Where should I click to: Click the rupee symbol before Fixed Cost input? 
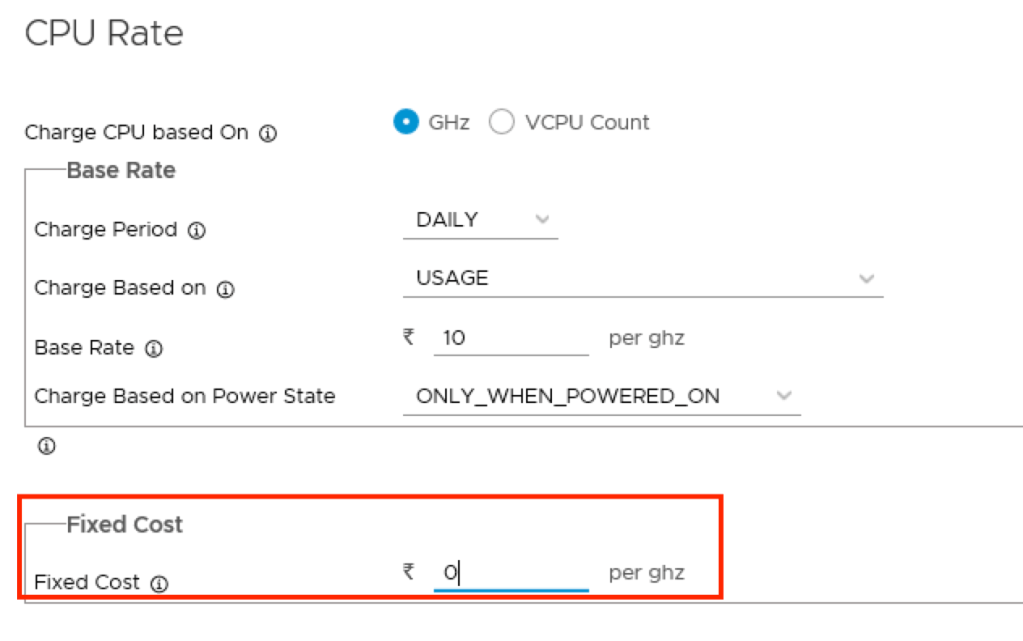coord(408,572)
